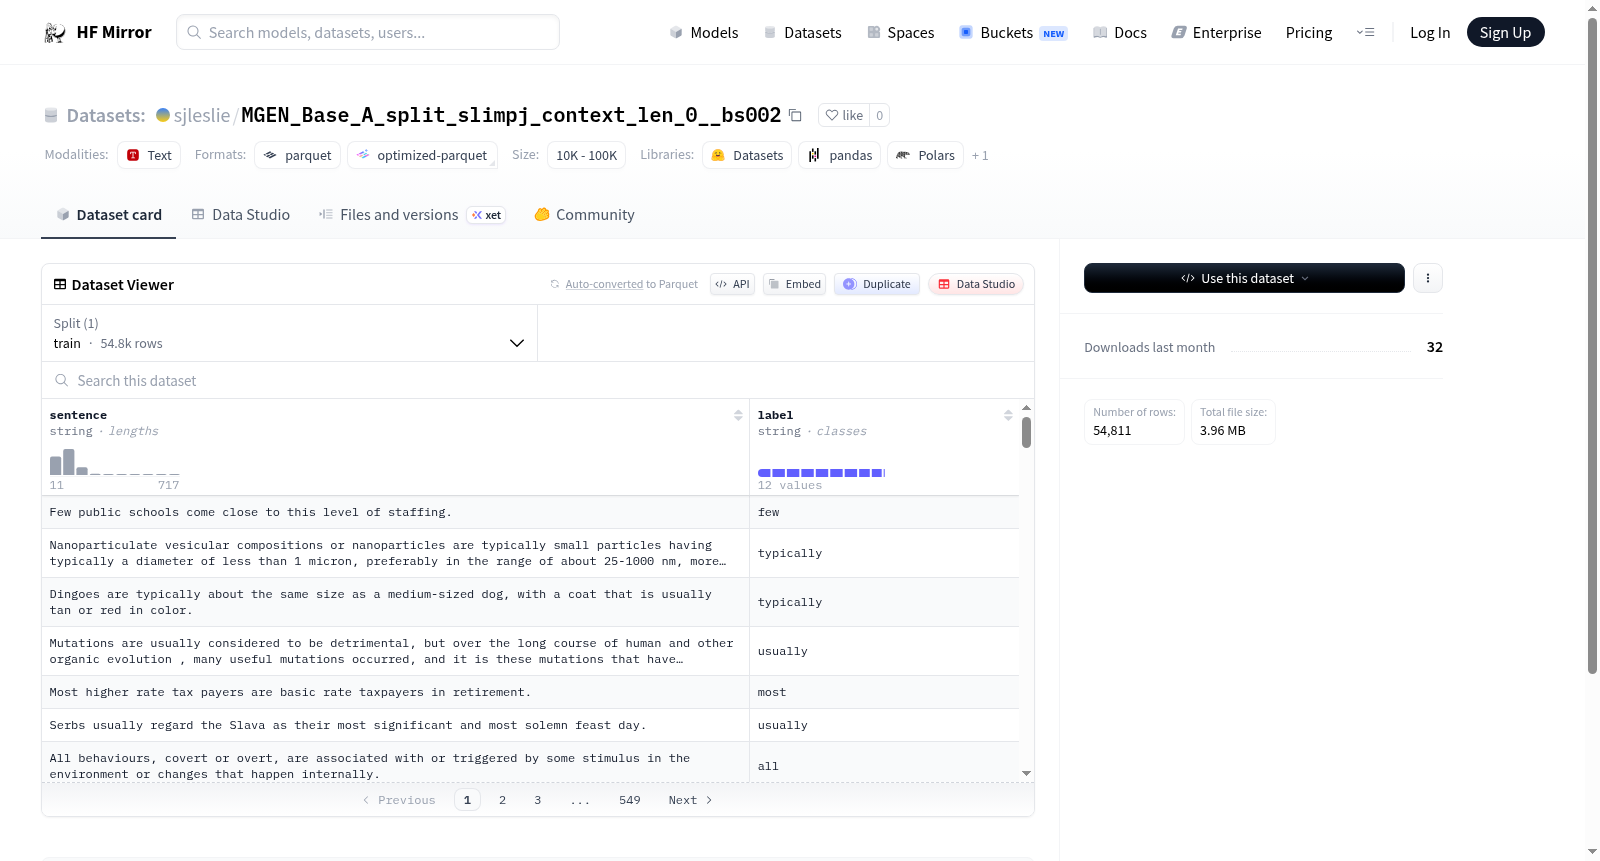1600x861 pixels.
Task: Sort by sentence column arrows
Action: 738,415
